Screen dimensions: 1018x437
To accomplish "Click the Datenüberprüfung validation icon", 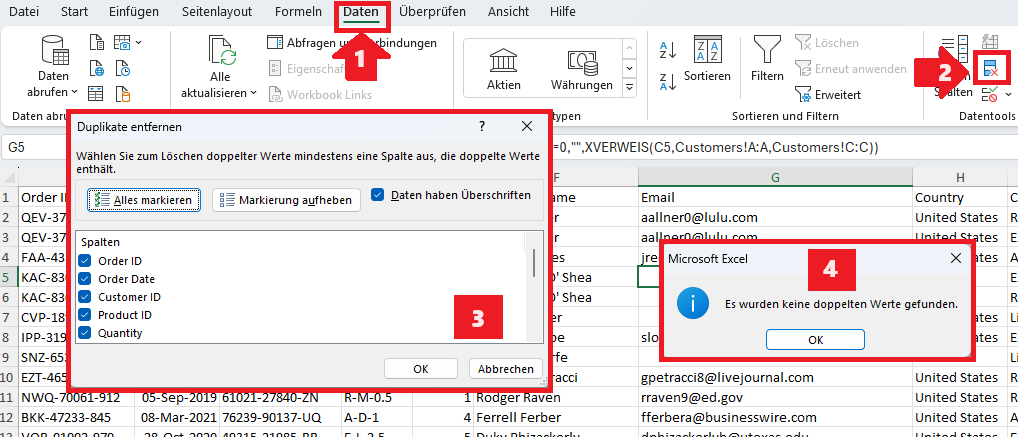I will coord(990,95).
